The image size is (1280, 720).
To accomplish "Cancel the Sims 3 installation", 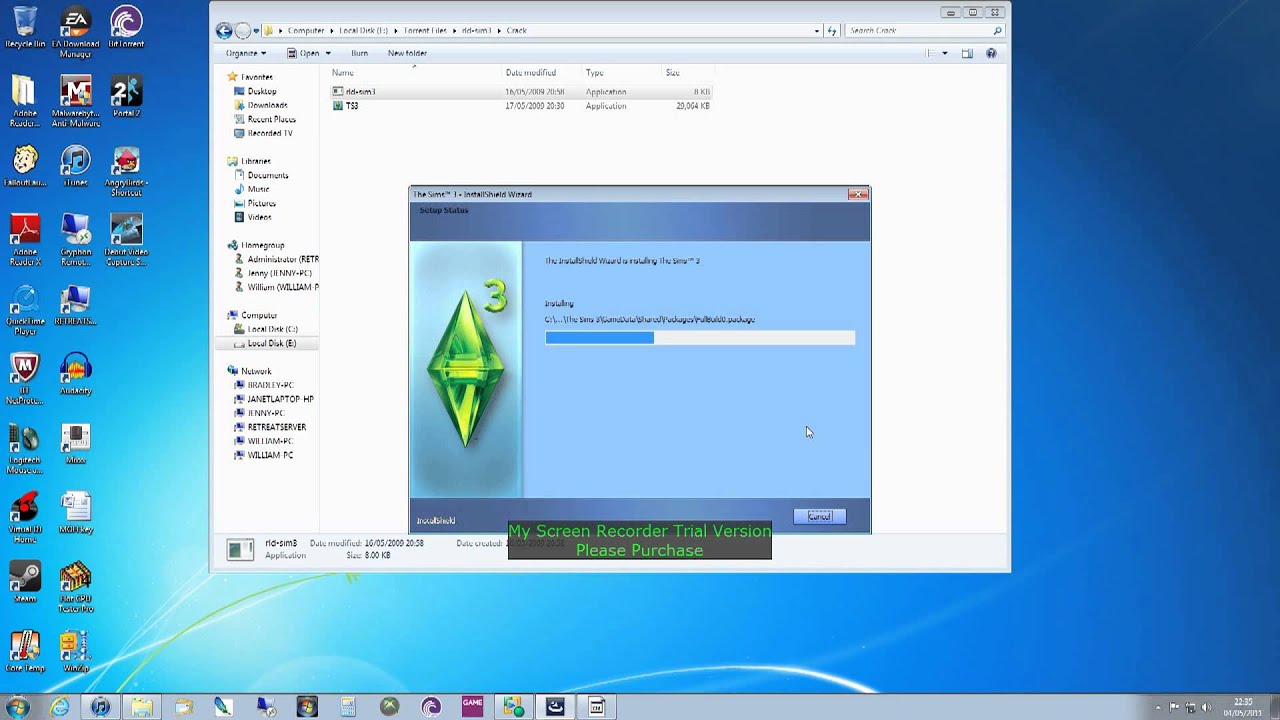I will click(819, 516).
